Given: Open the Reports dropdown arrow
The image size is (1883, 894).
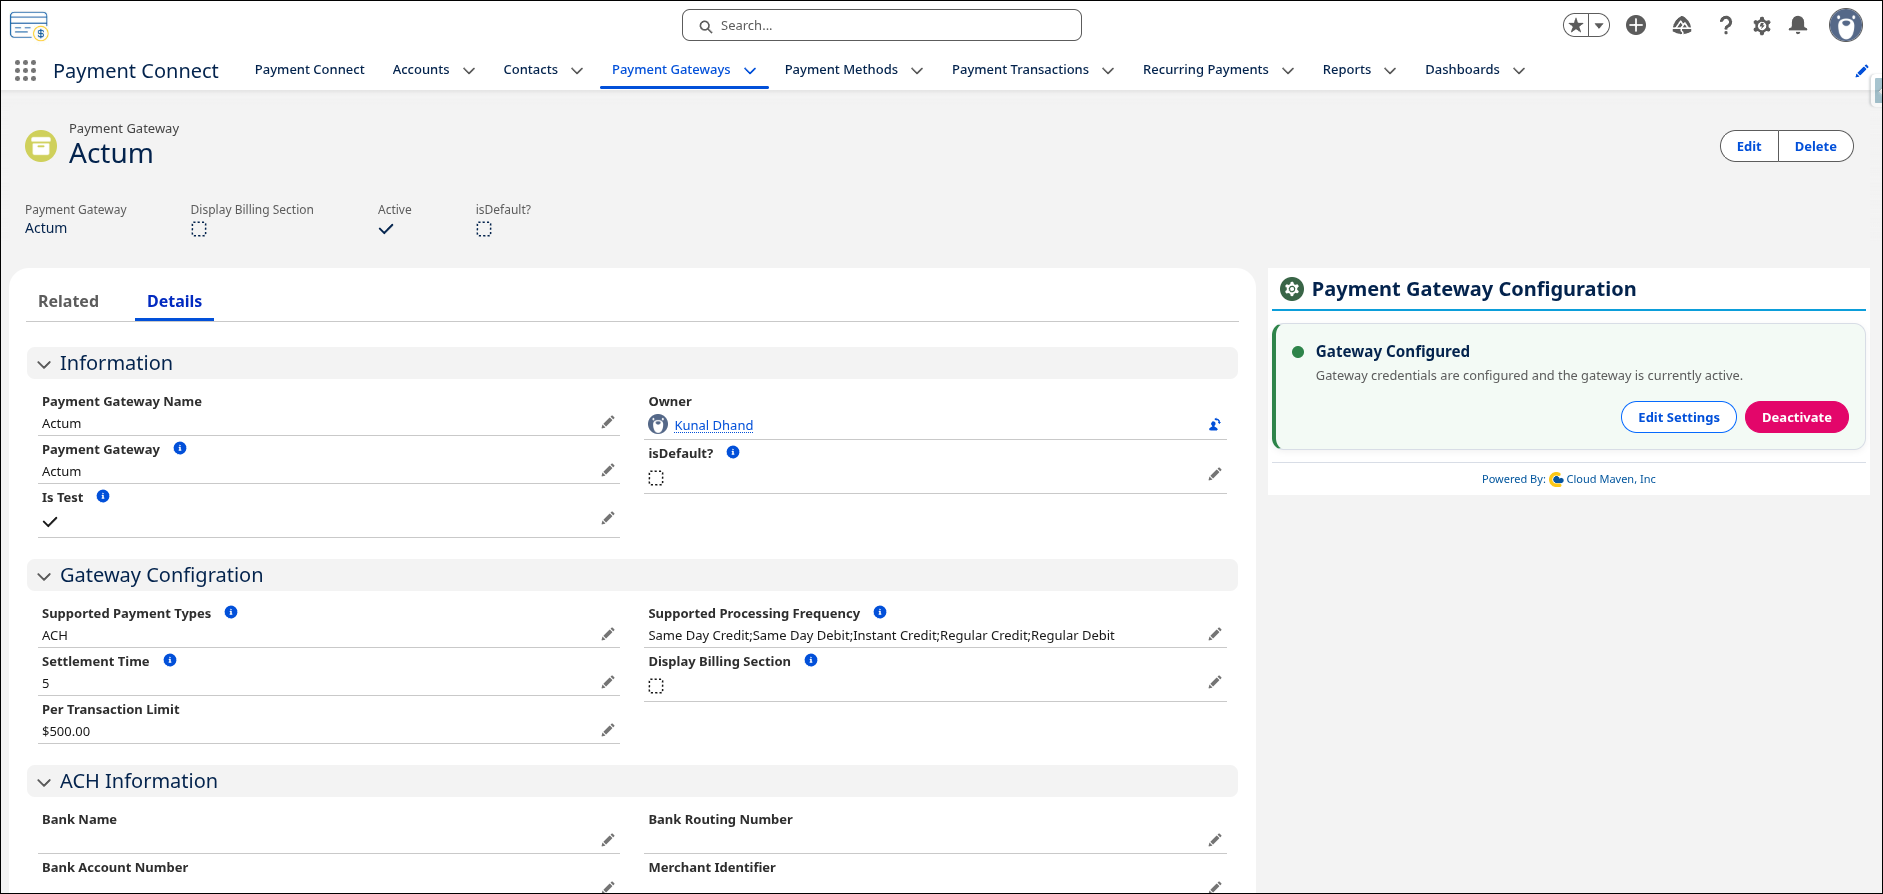Looking at the screenshot, I should [x=1390, y=70].
